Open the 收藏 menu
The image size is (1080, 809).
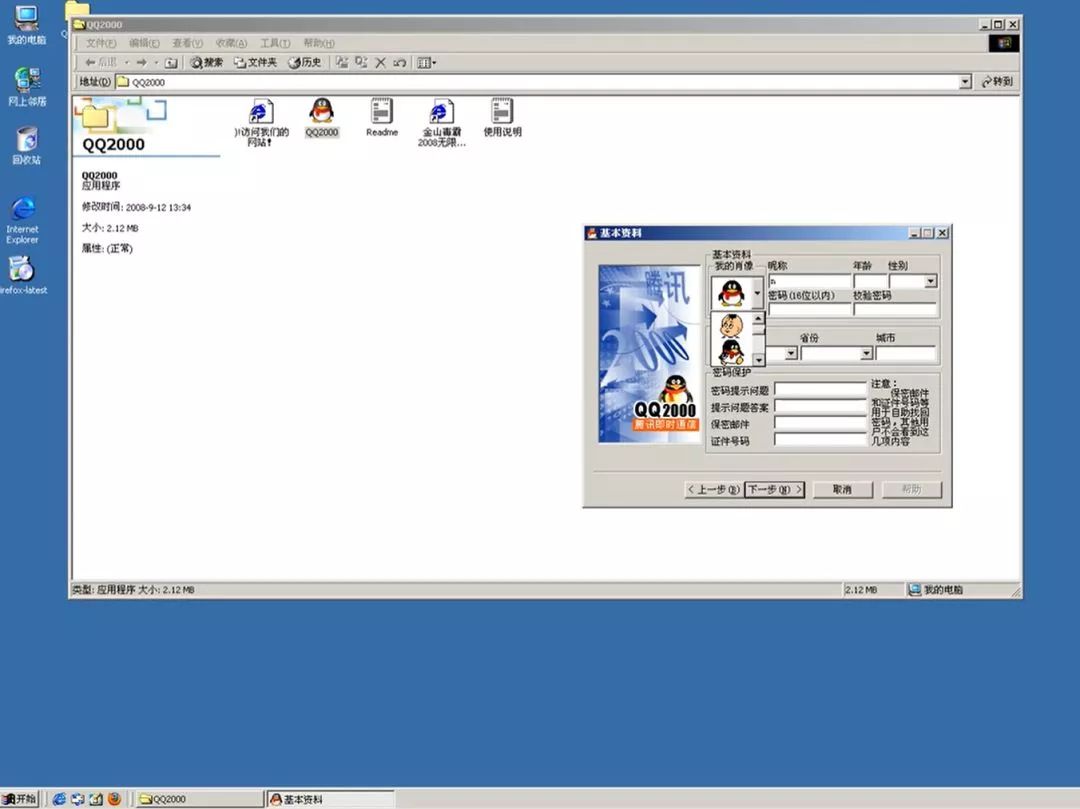(x=231, y=43)
